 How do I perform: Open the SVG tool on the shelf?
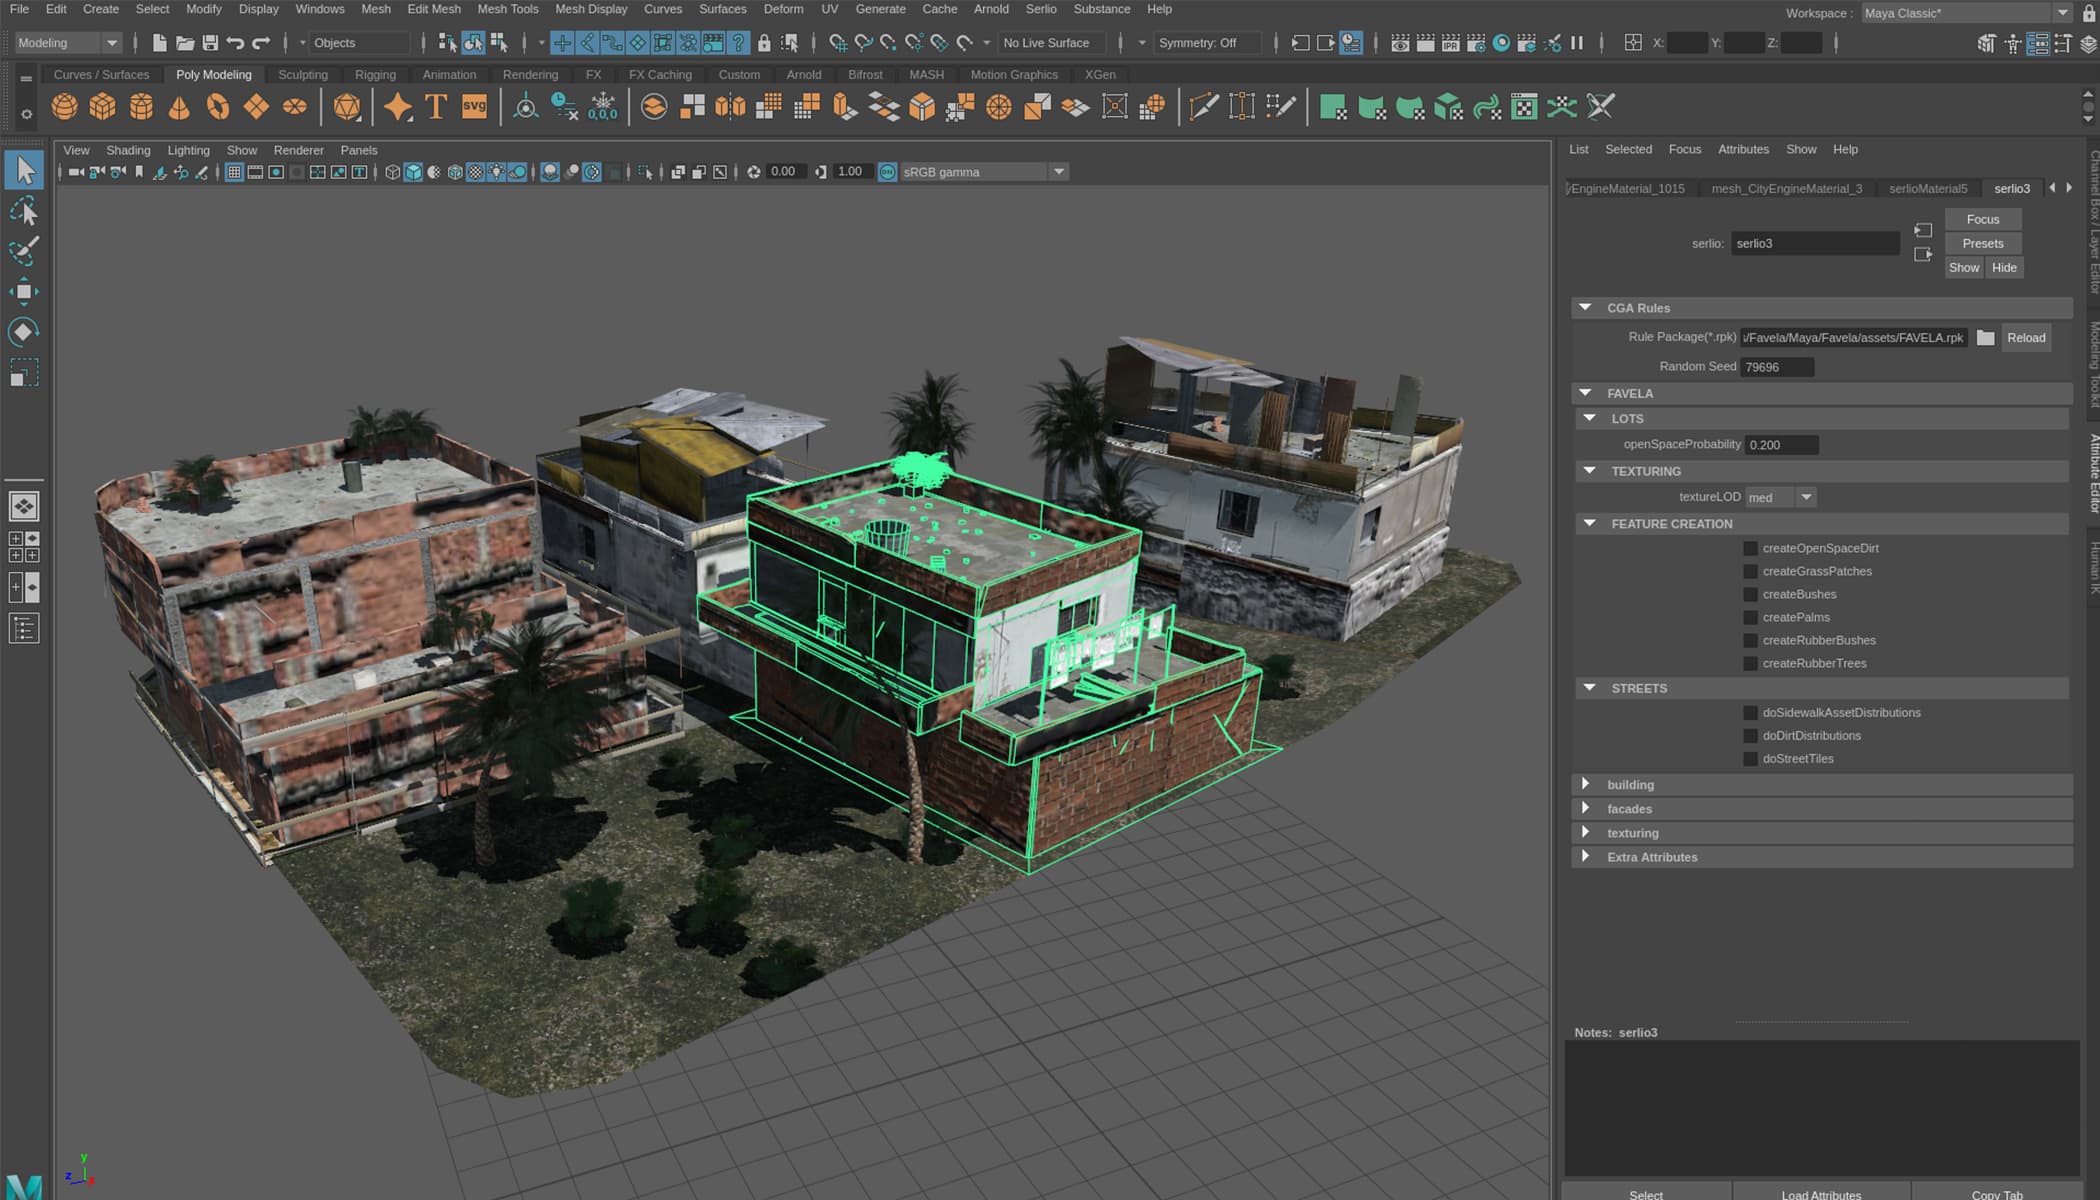473,107
